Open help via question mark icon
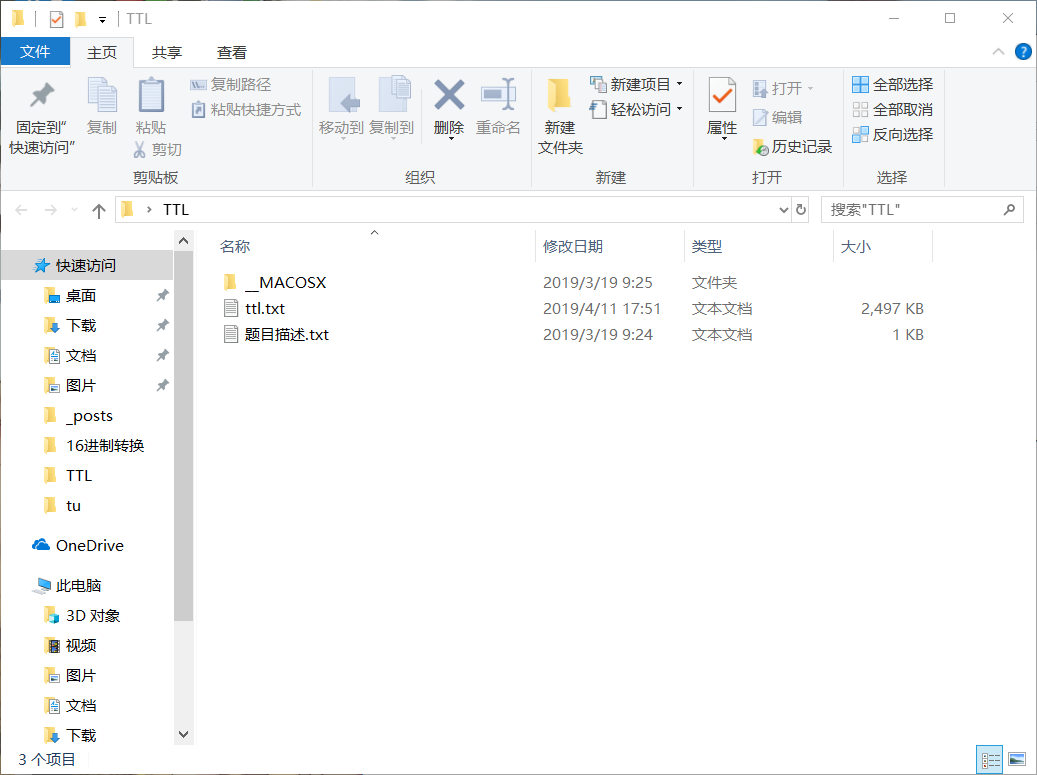Screen dimensions: 1037x775 1022,52
